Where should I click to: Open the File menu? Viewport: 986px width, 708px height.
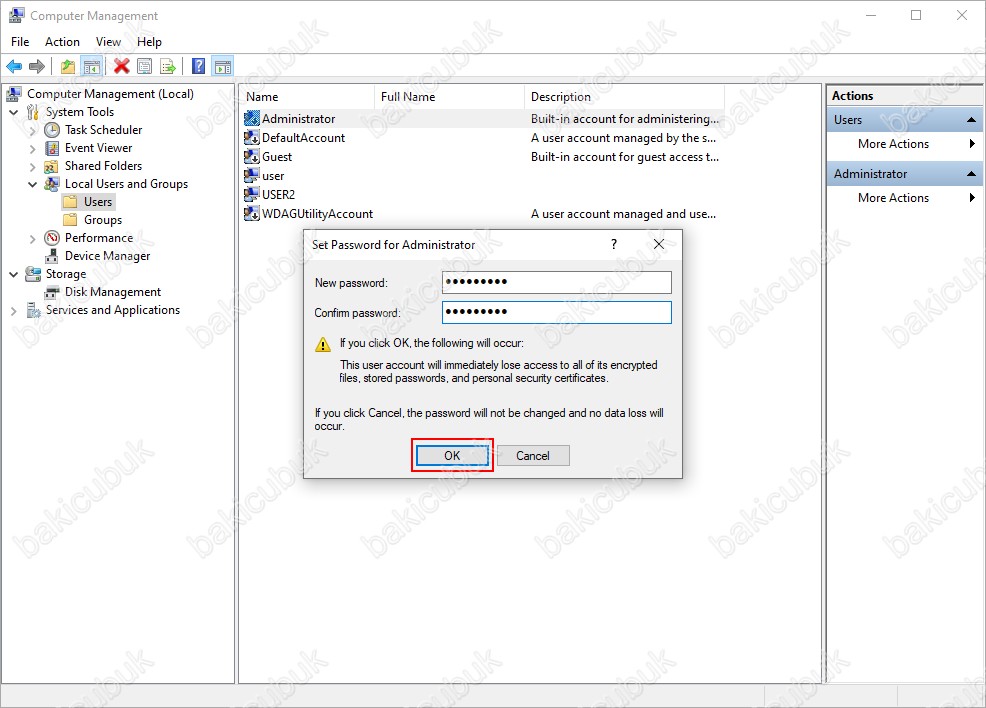[x=20, y=41]
